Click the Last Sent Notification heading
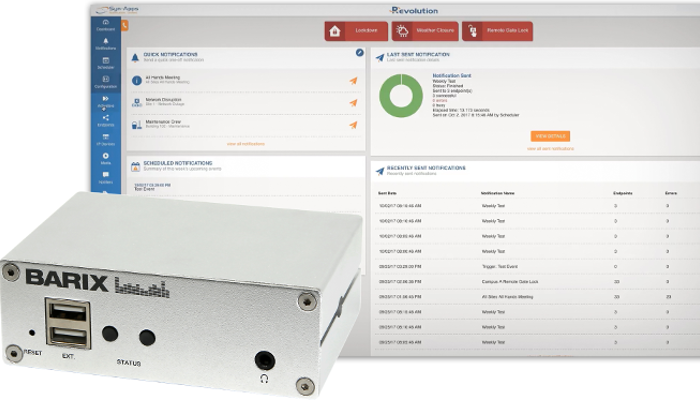Viewport: 700px width, 400px height. (418, 54)
